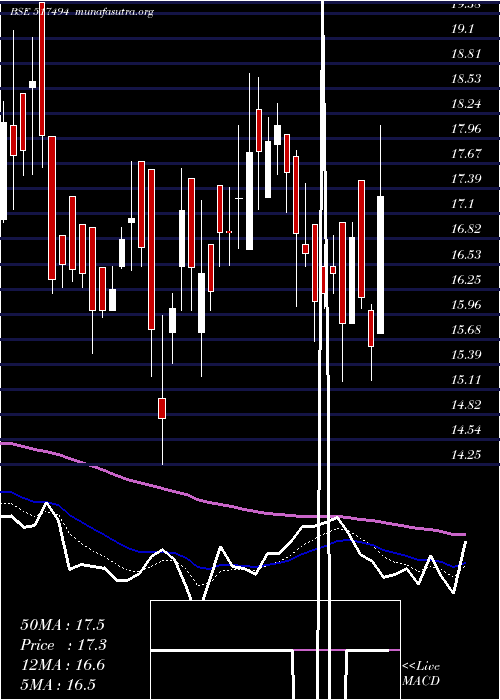500x700 pixels.
Task: Click the munafasutra.org site text
Action: click(115, 12)
